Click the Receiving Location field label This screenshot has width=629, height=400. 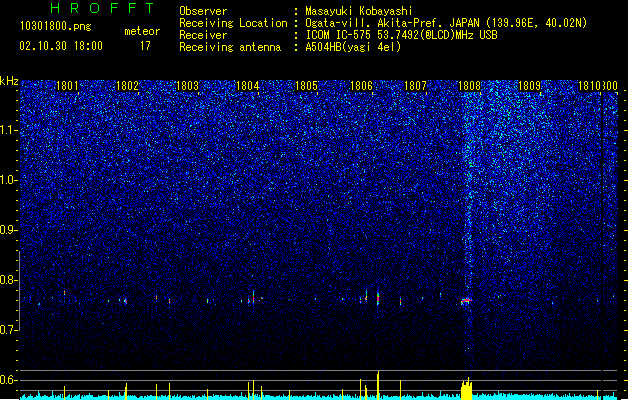click(x=233, y=23)
